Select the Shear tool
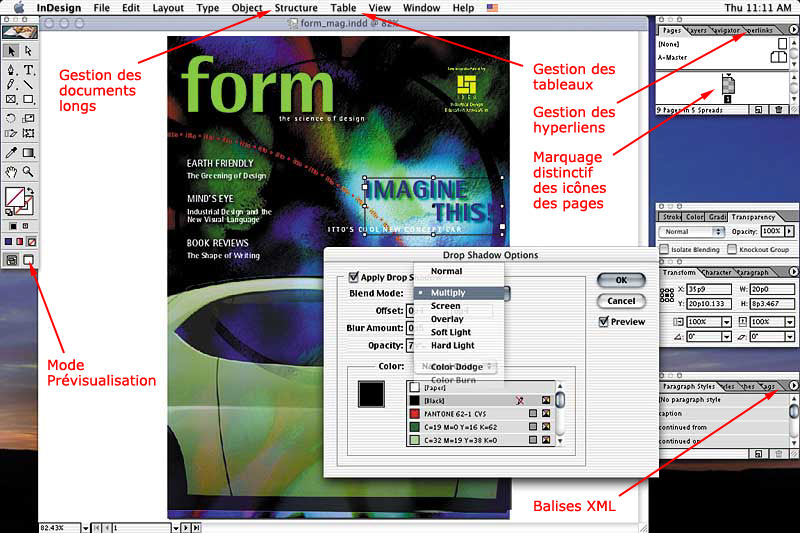800x533 pixels. tap(11, 133)
